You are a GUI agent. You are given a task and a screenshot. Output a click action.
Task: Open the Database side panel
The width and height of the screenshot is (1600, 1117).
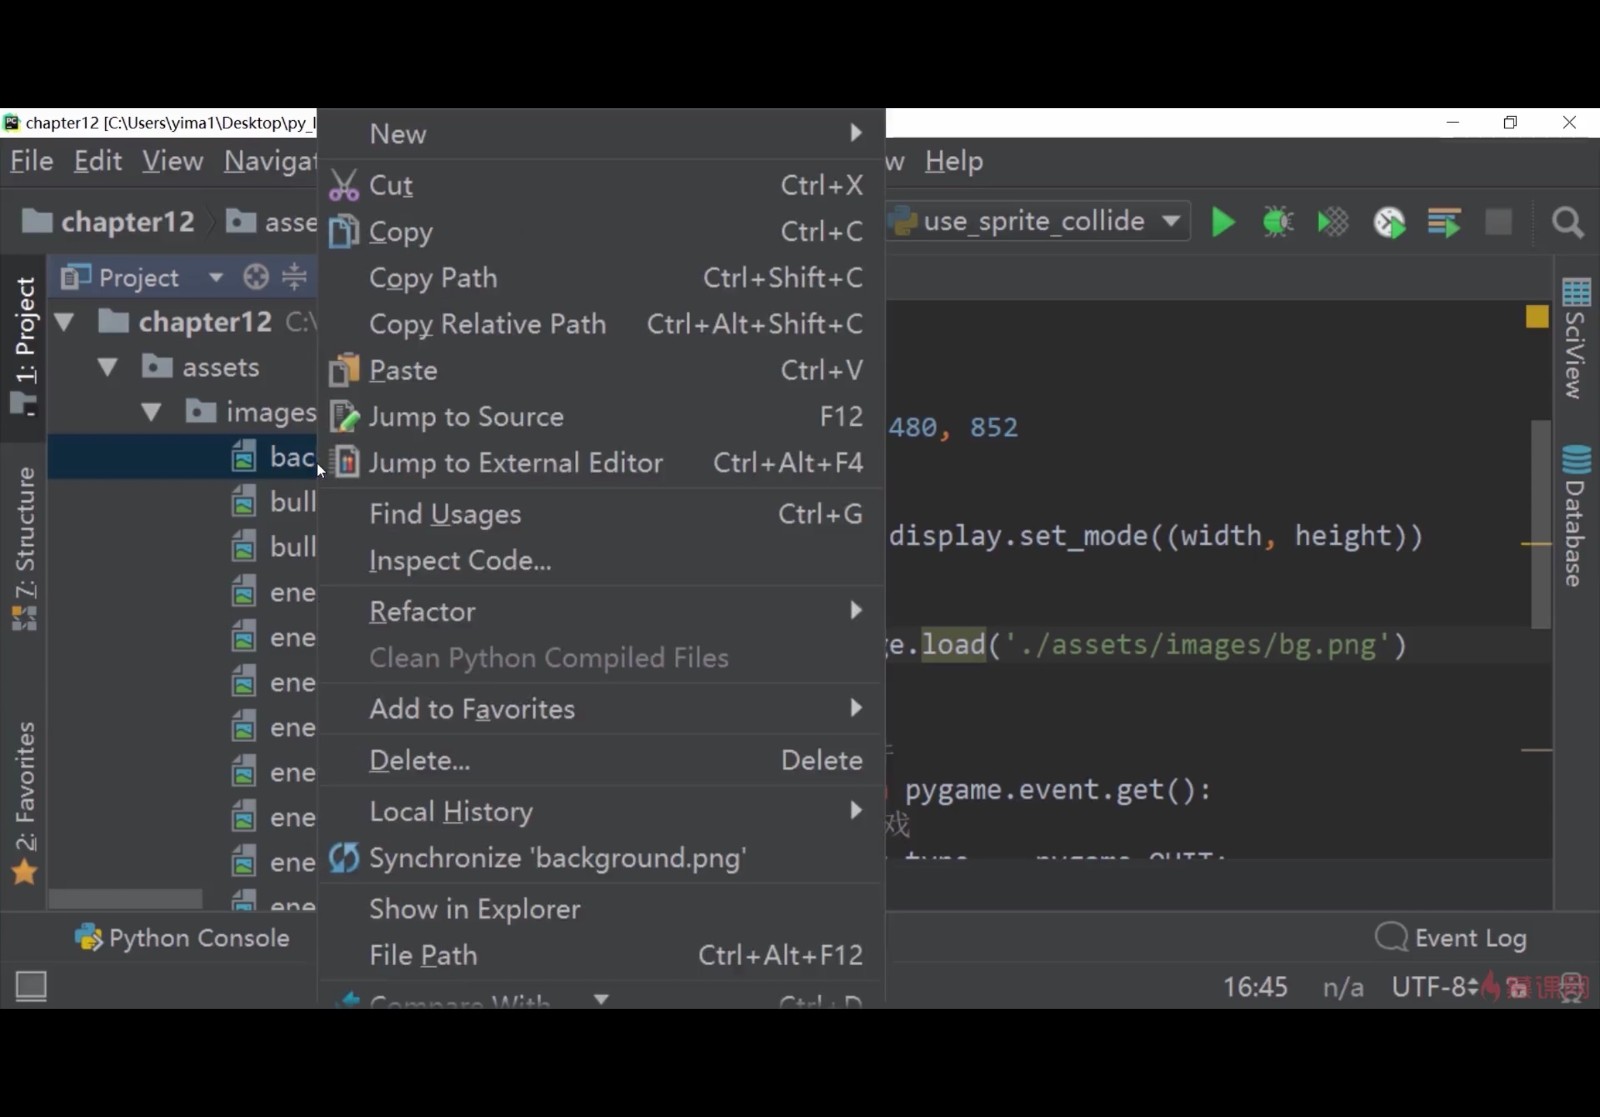click(1575, 516)
